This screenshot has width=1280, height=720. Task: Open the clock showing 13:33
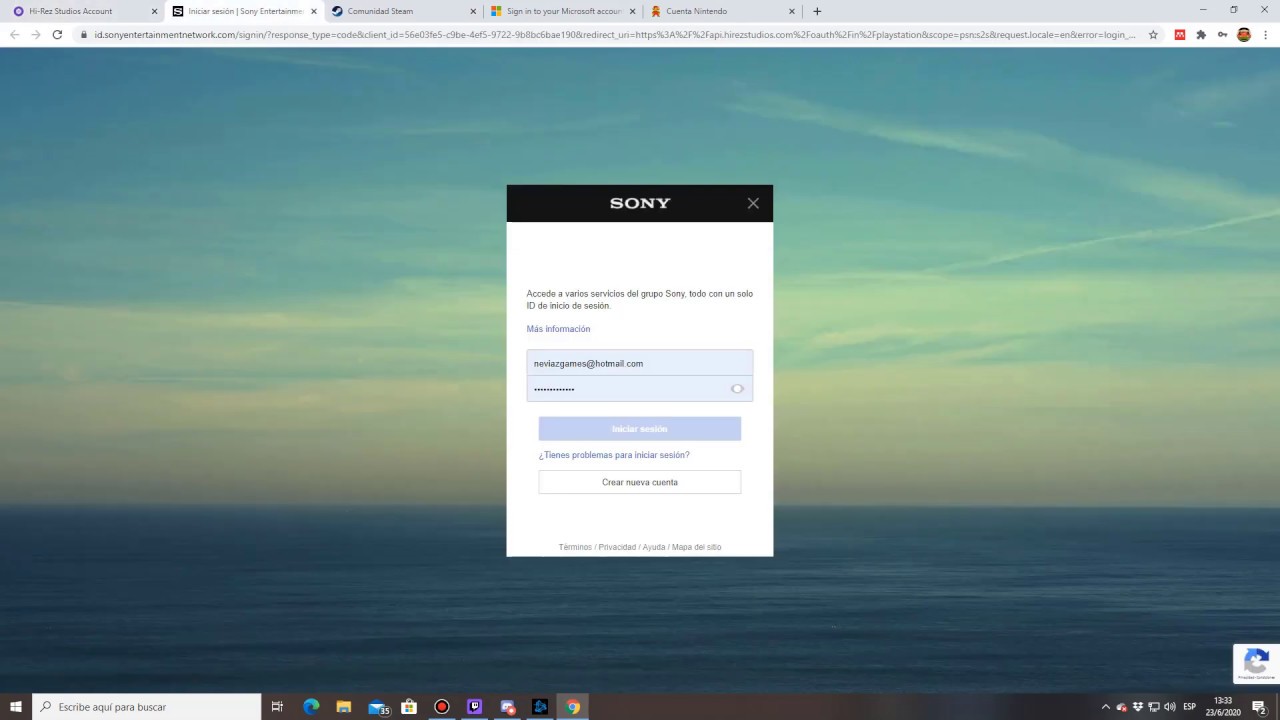[x=1223, y=707]
